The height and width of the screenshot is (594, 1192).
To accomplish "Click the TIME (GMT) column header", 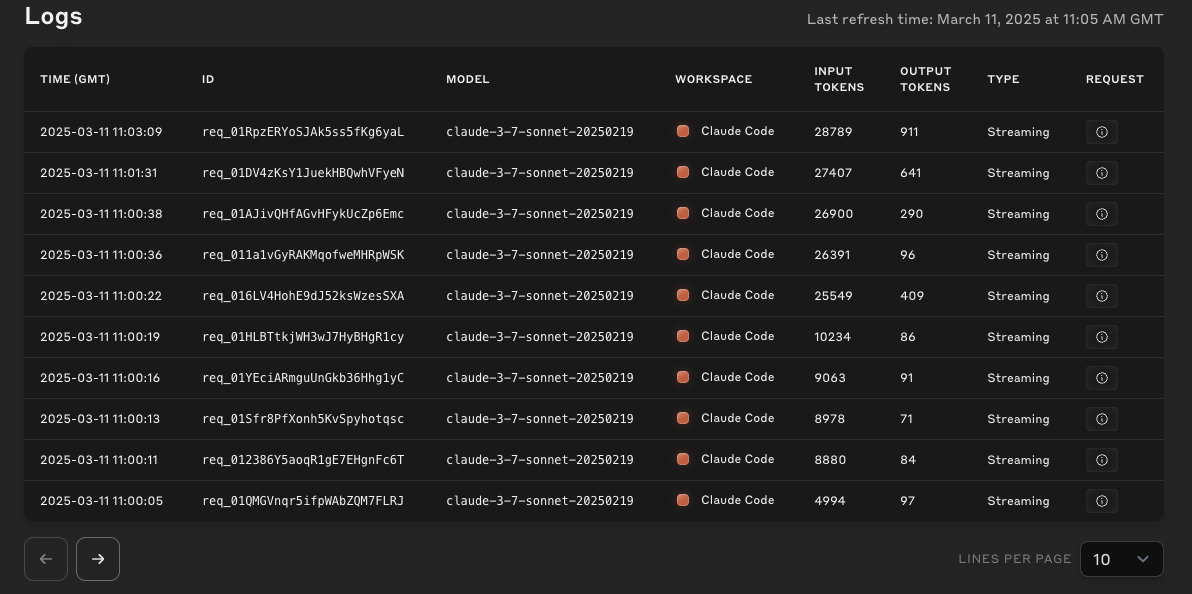I will [75, 79].
